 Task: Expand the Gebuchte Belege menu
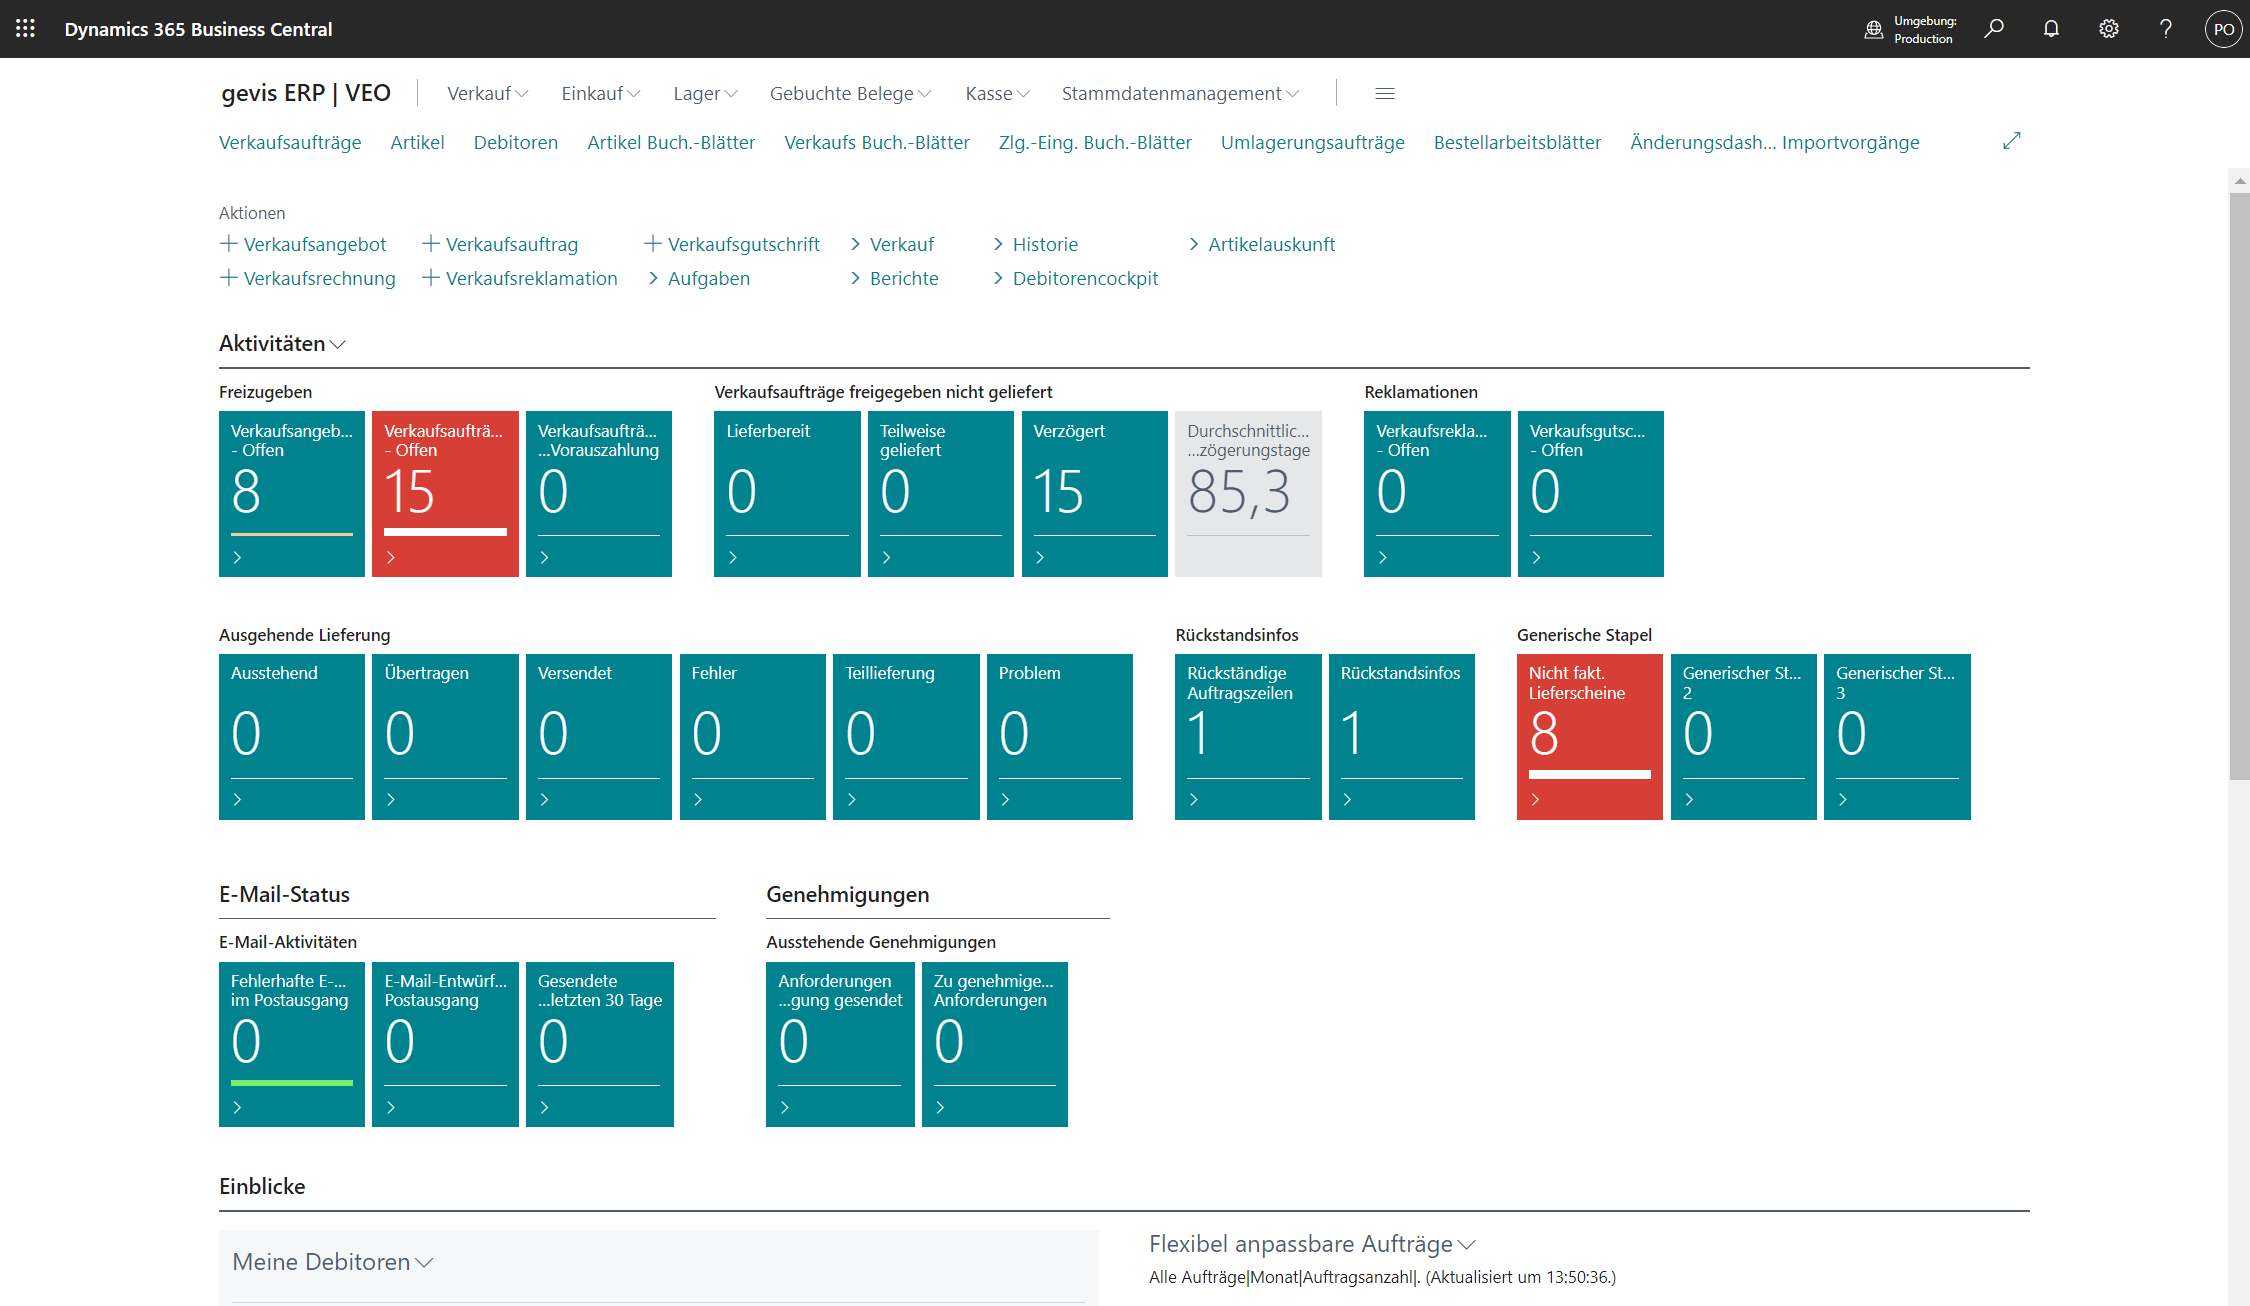[851, 93]
